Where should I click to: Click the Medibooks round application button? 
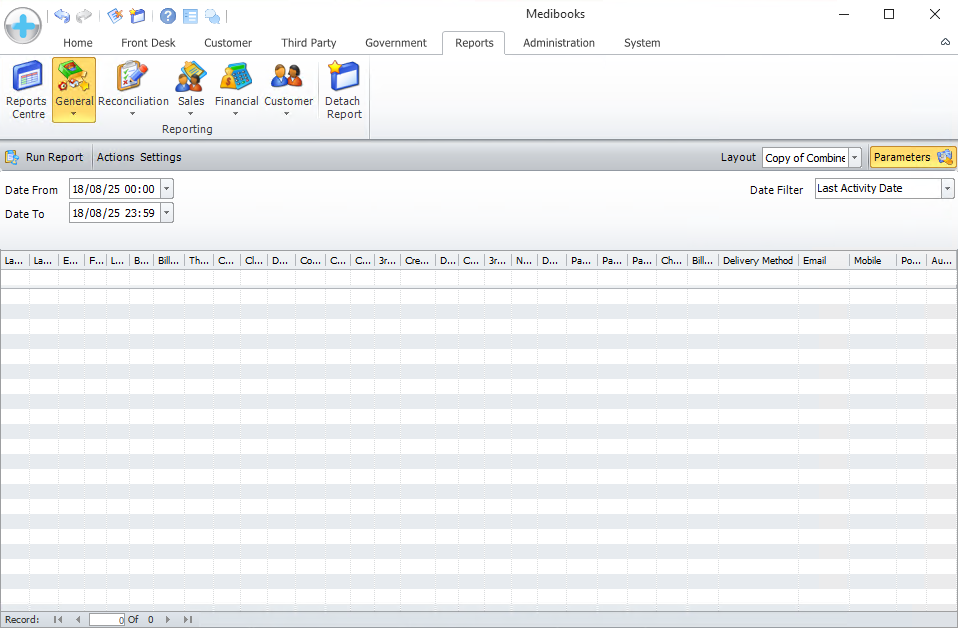click(x=23, y=23)
